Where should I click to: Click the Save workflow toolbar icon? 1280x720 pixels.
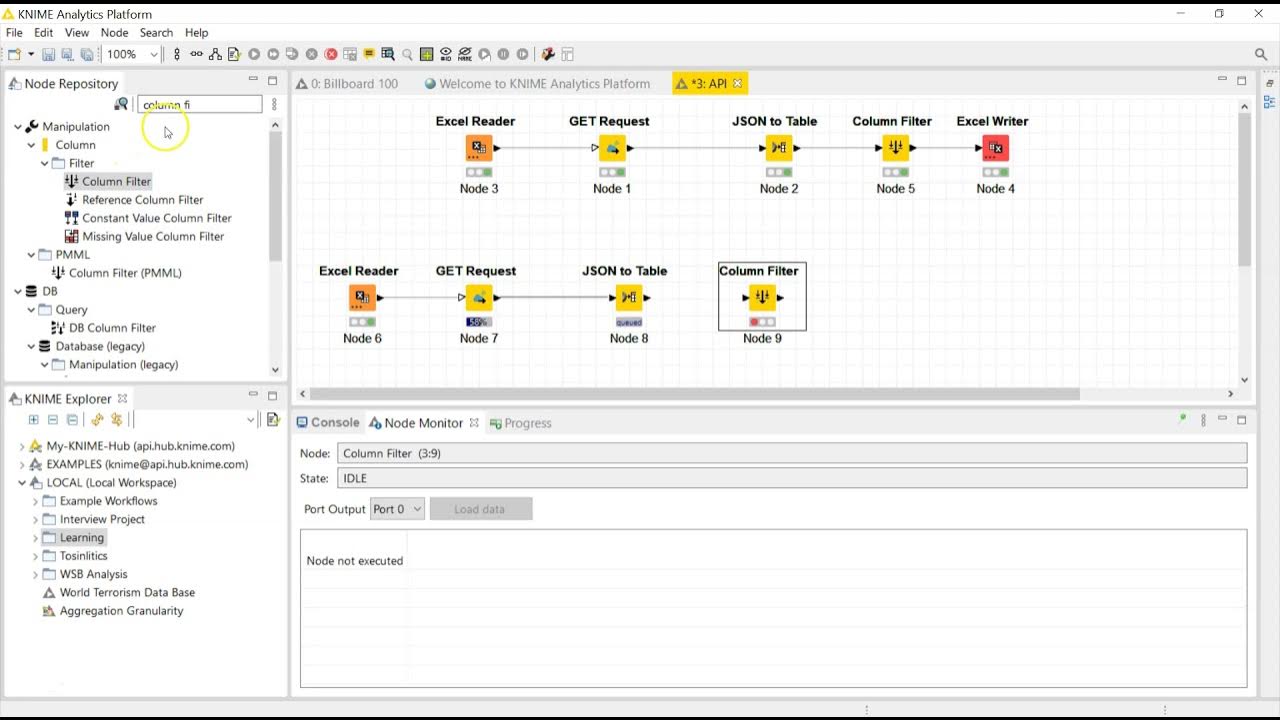pyautogui.click(x=48, y=54)
